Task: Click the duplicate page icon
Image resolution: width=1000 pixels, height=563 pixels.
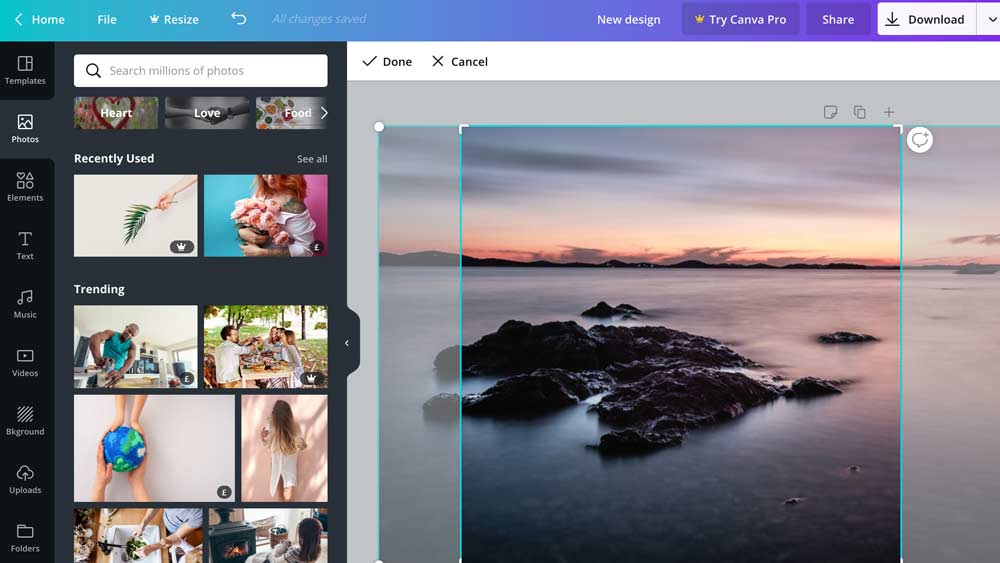Action: (x=859, y=112)
